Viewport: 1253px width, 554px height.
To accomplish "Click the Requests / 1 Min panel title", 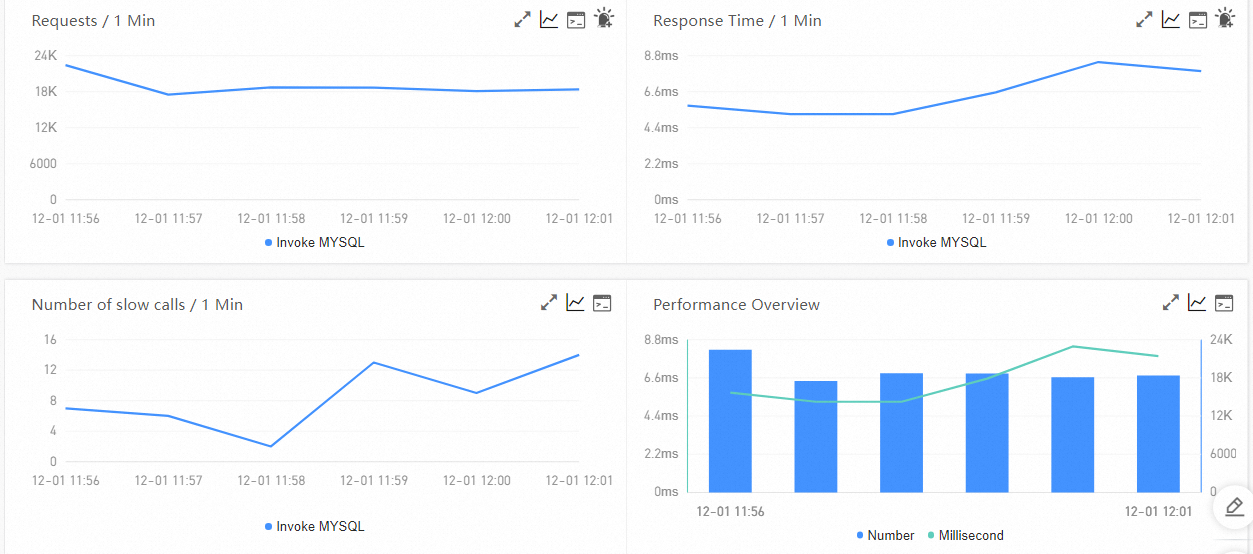I will pos(93,20).
